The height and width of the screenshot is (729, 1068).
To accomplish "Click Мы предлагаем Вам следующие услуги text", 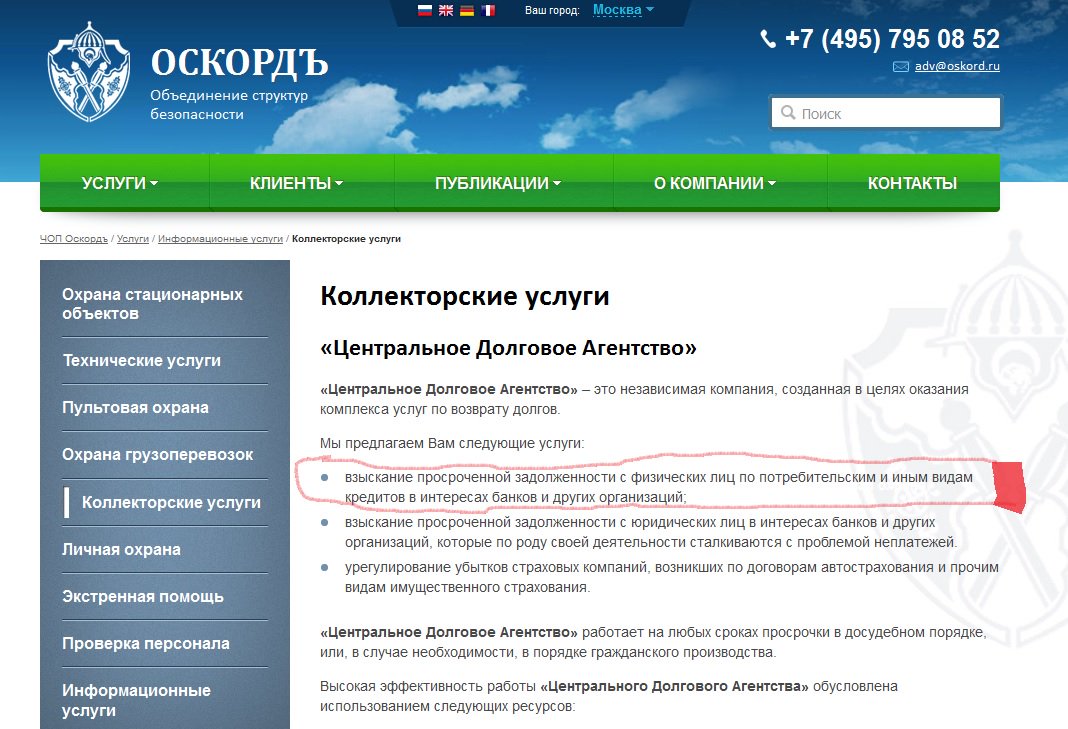I will point(452,443).
